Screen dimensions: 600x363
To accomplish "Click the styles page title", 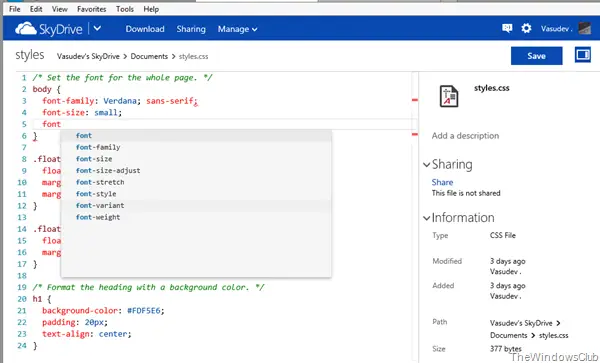I will 30,55.
